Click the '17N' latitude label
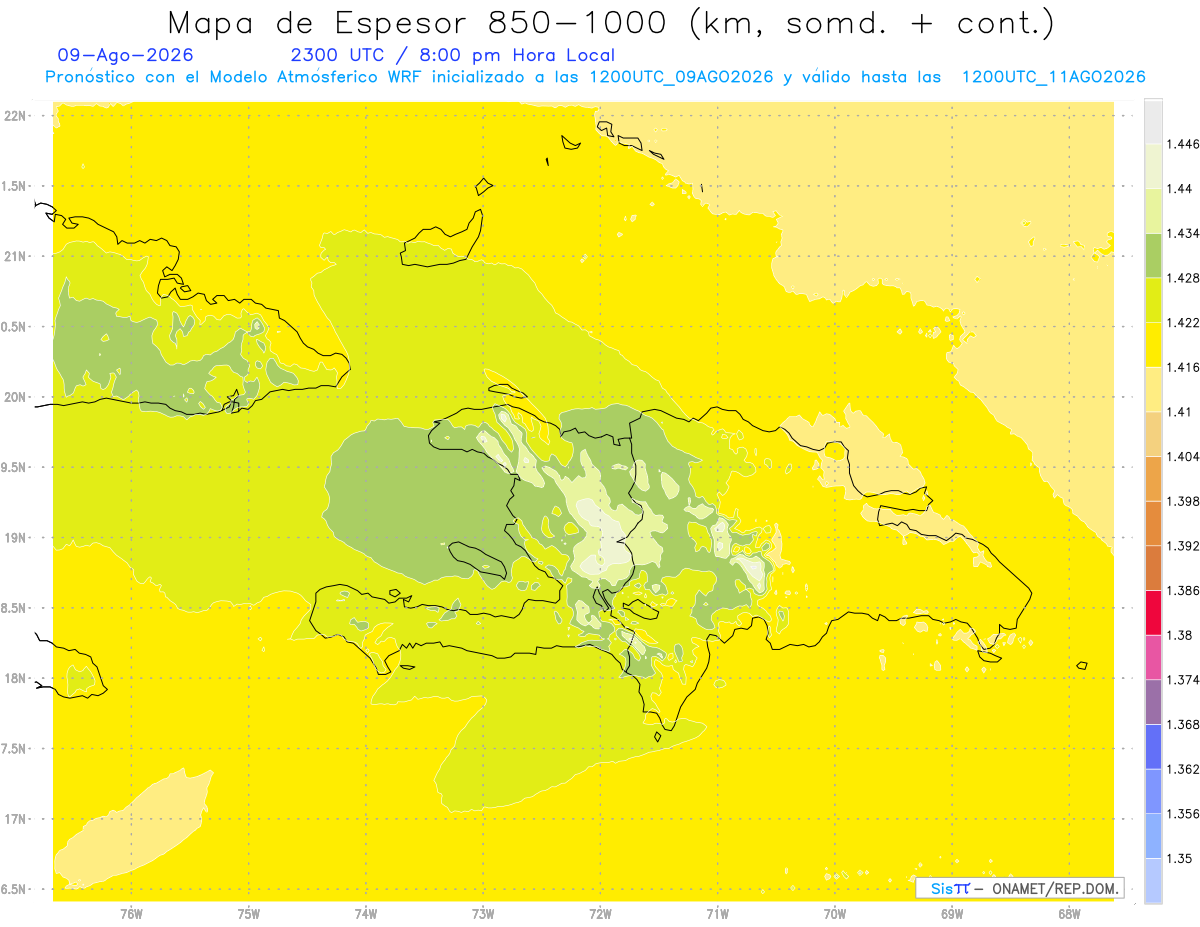Viewport: 1200px width, 927px height. [16, 819]
